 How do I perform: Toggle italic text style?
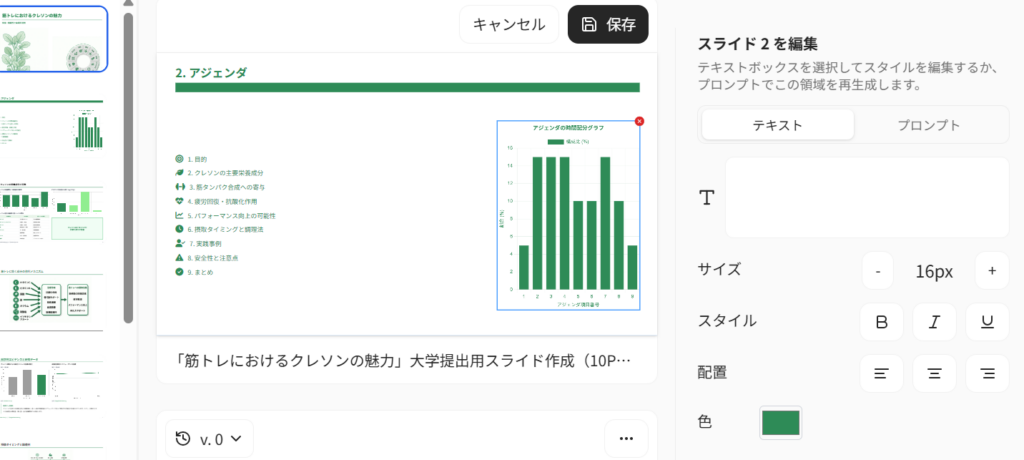(935, 322)
